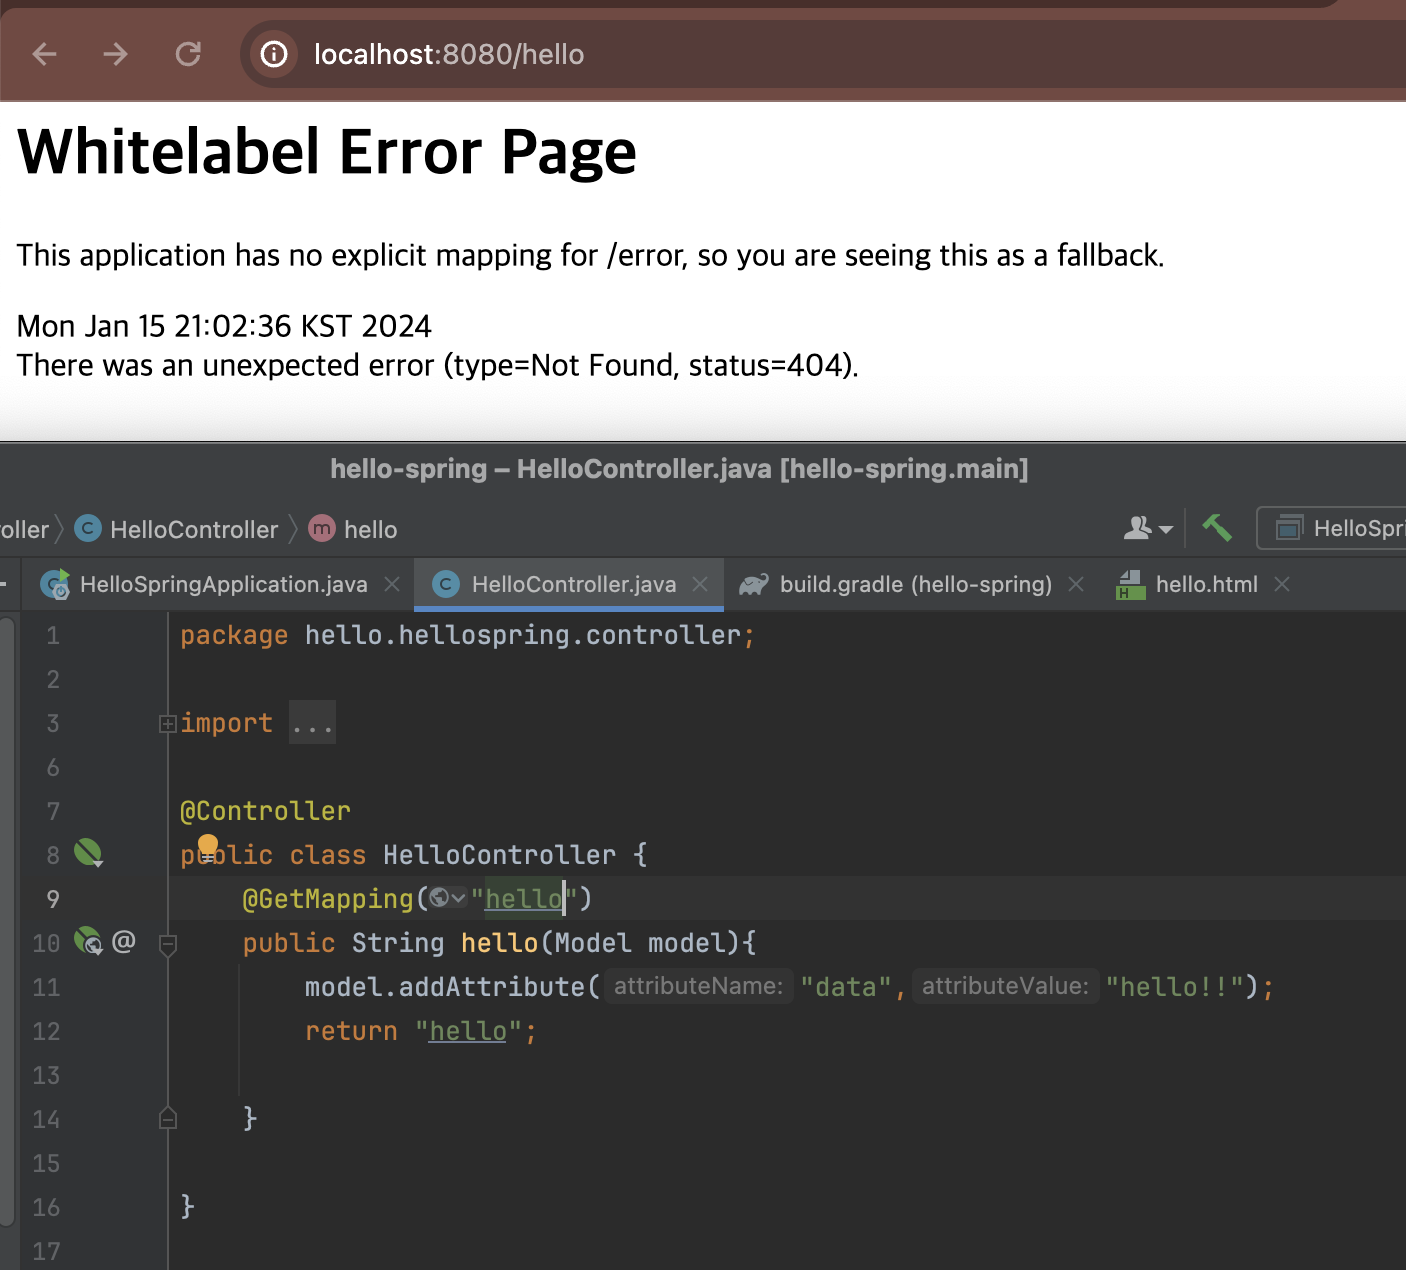The height and width of the screenshot is (1270, 1406).
Task: Click the build.gradle elephant icon
Action: coord(754,584)
